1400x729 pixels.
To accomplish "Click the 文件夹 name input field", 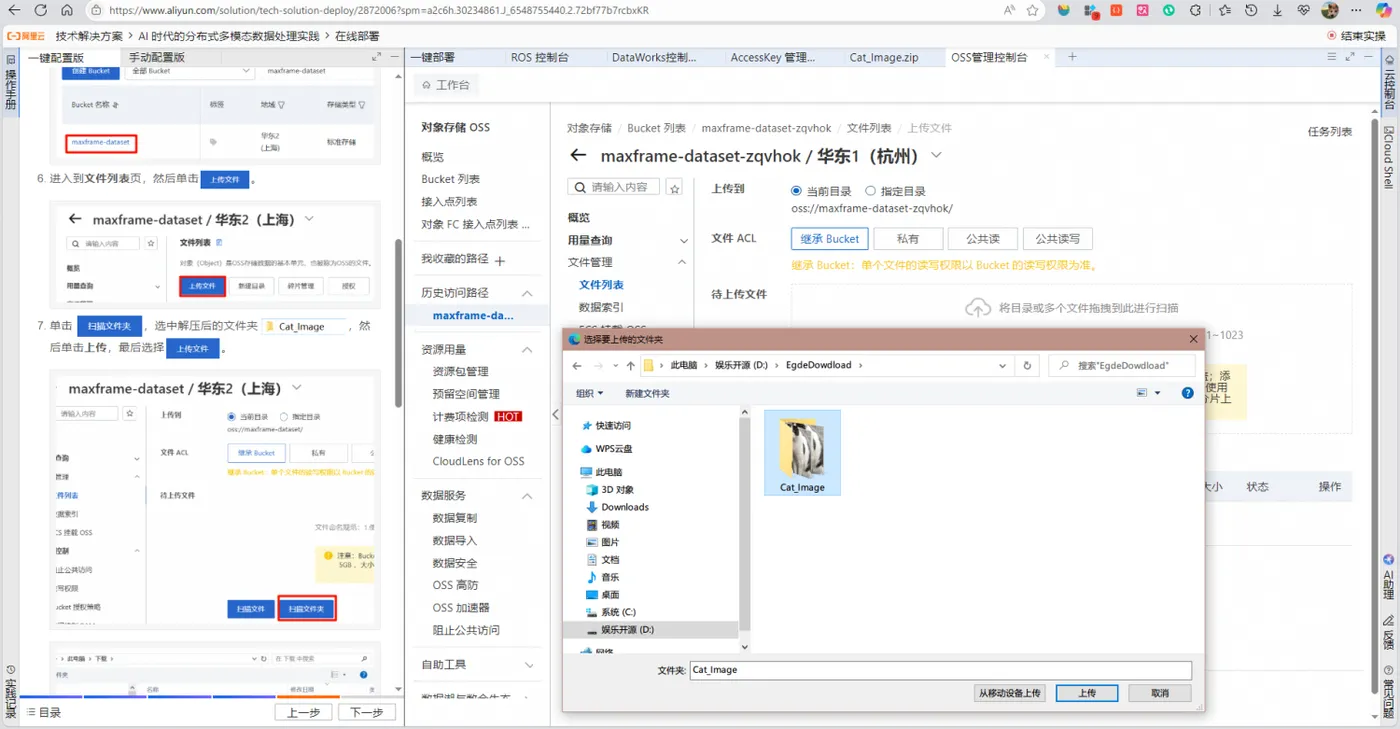I will tap(940, 670).
